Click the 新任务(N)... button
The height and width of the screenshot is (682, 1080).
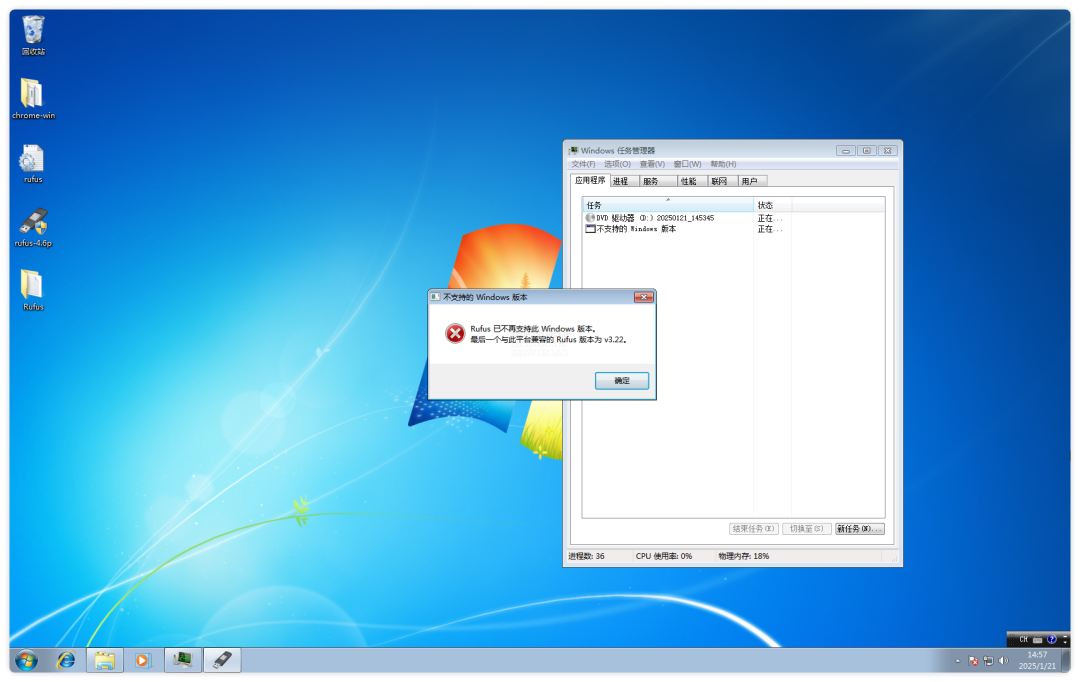859,529
